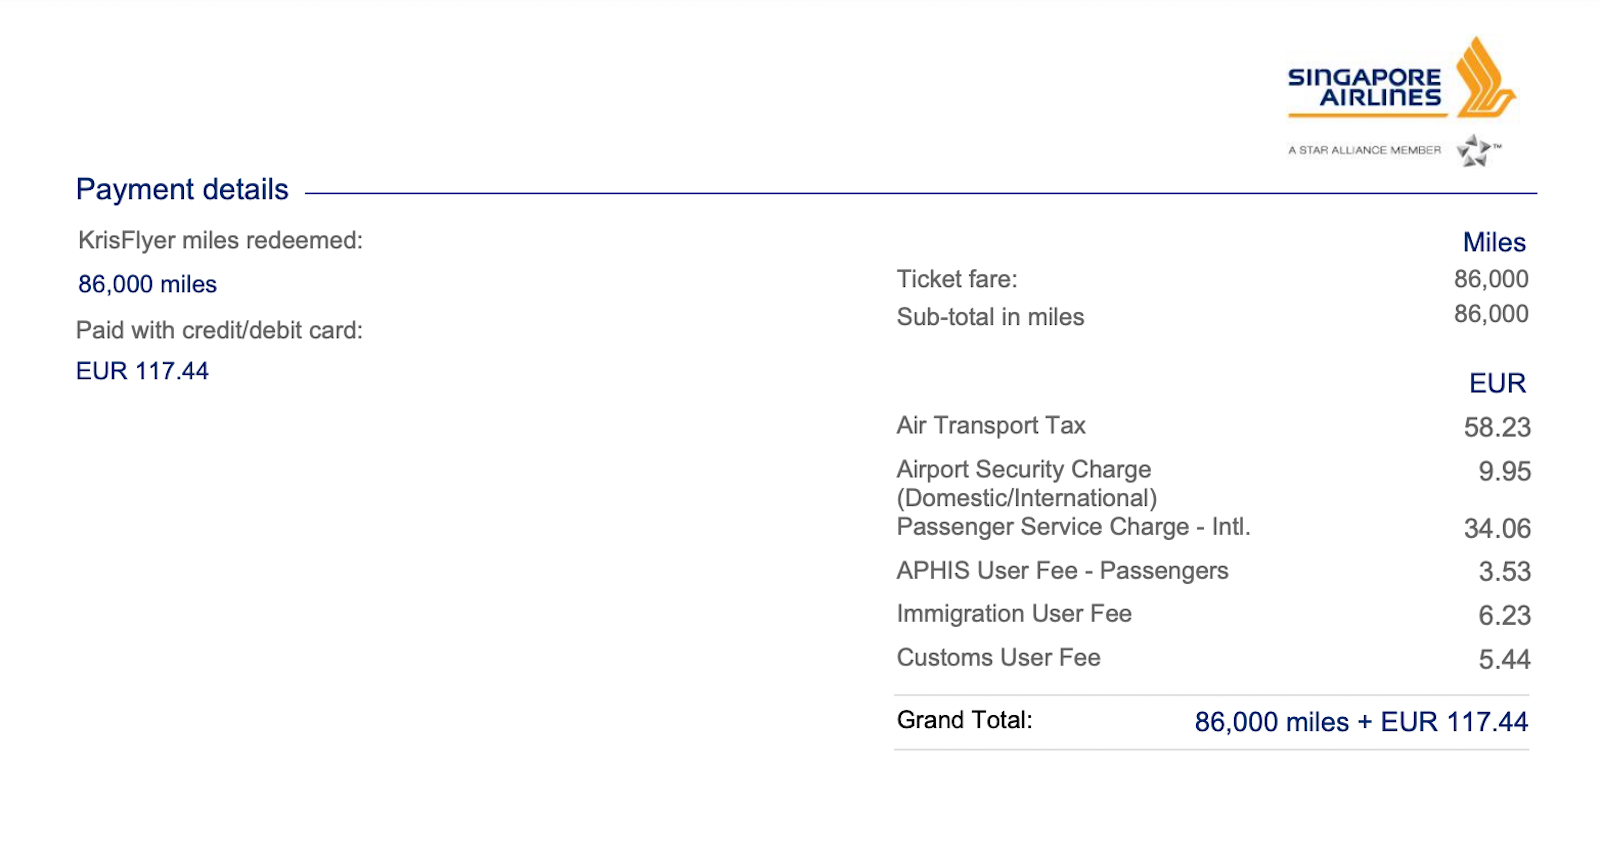Viewport: 1600px width, 853px height.
Task: Click the Star Alliance star emblem
Action: tap(1474, 151)
